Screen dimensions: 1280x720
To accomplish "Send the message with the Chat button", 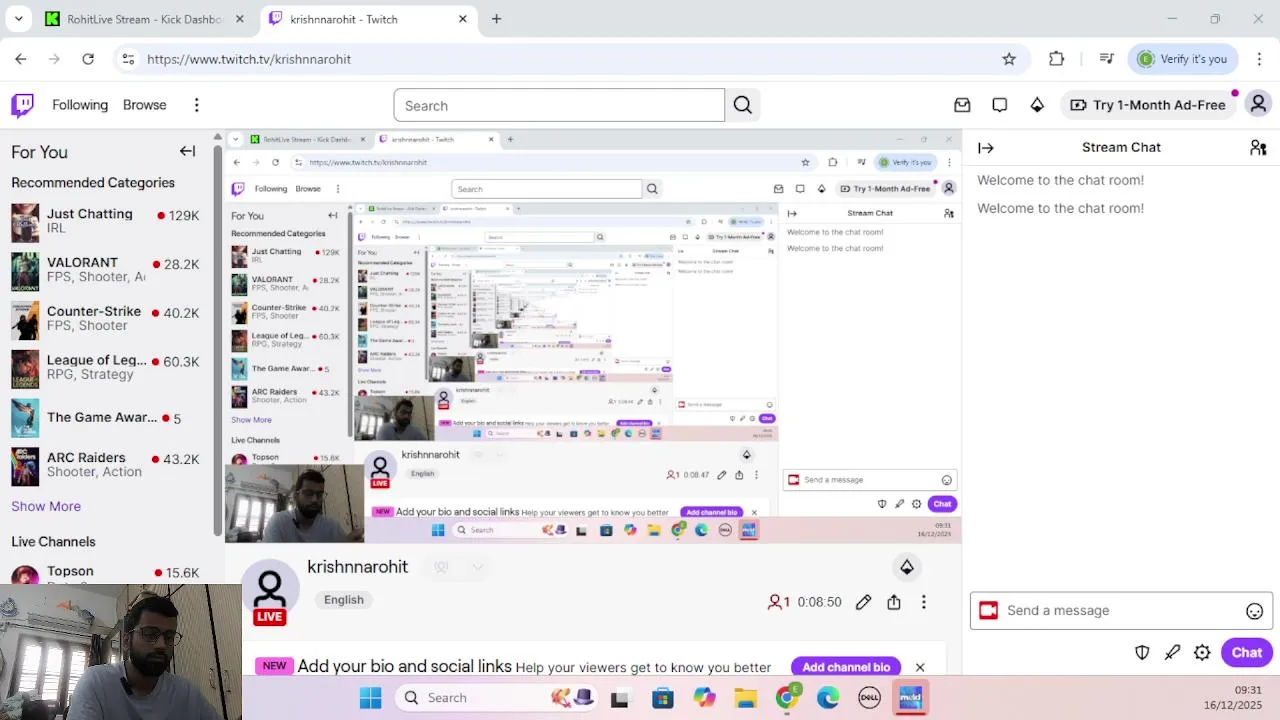I will click(x=1246, y=652).
